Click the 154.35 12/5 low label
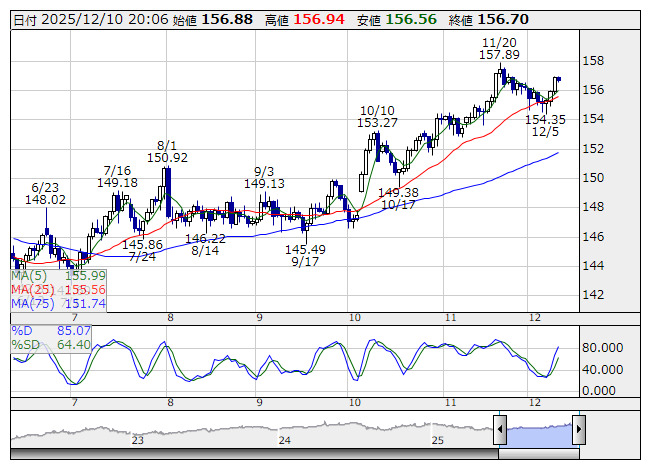The image size is (653, 470). tap(546, 126)
